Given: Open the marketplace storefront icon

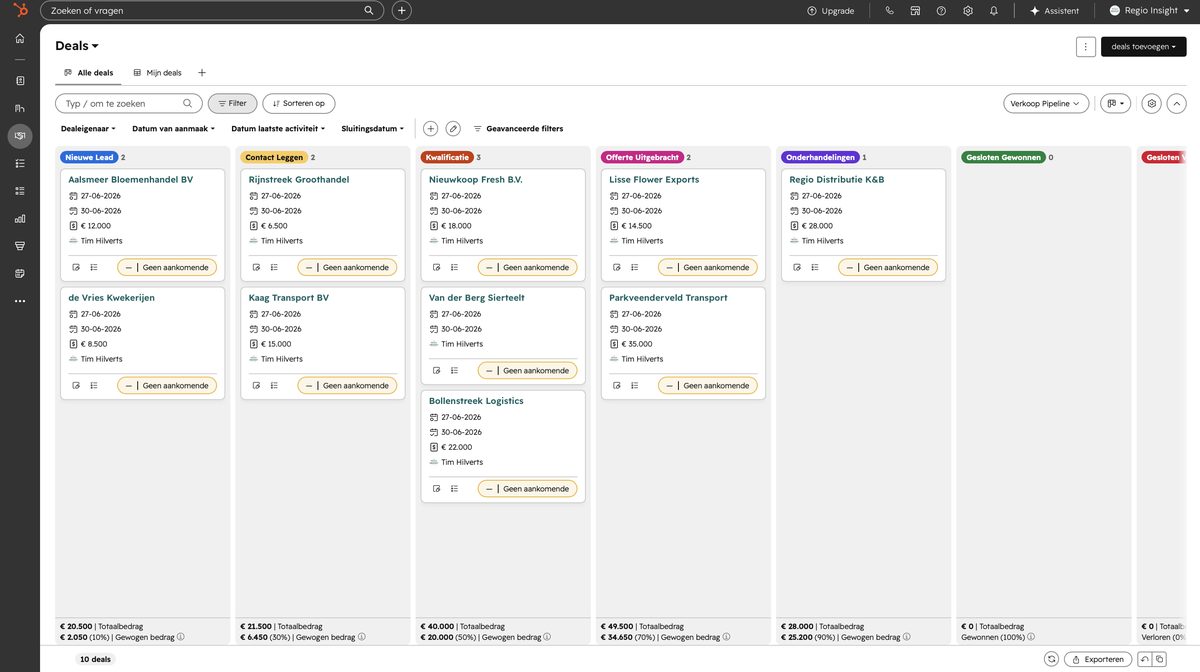Looking at the screenshot, I should (x=915, y=11).
